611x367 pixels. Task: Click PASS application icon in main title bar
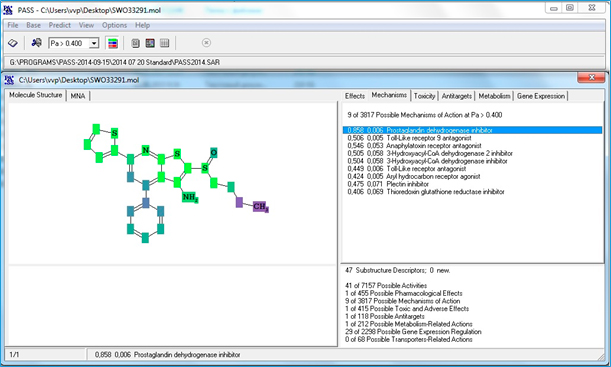pos(8,10)
